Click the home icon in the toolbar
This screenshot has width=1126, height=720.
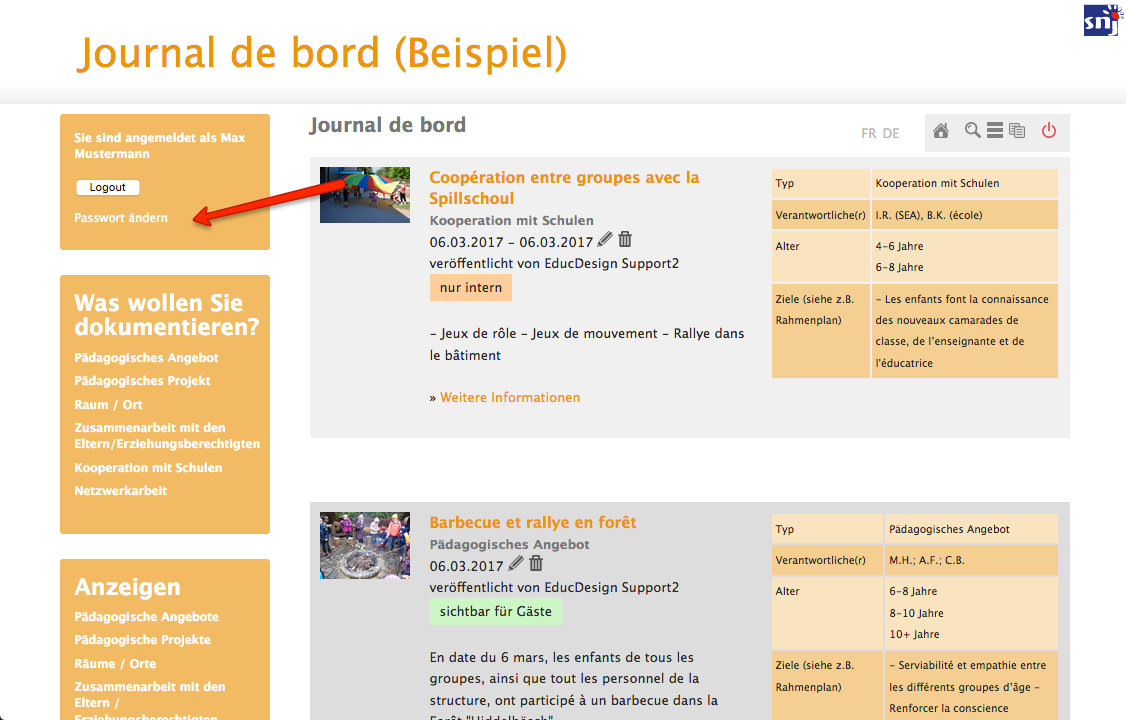[940, 131]
